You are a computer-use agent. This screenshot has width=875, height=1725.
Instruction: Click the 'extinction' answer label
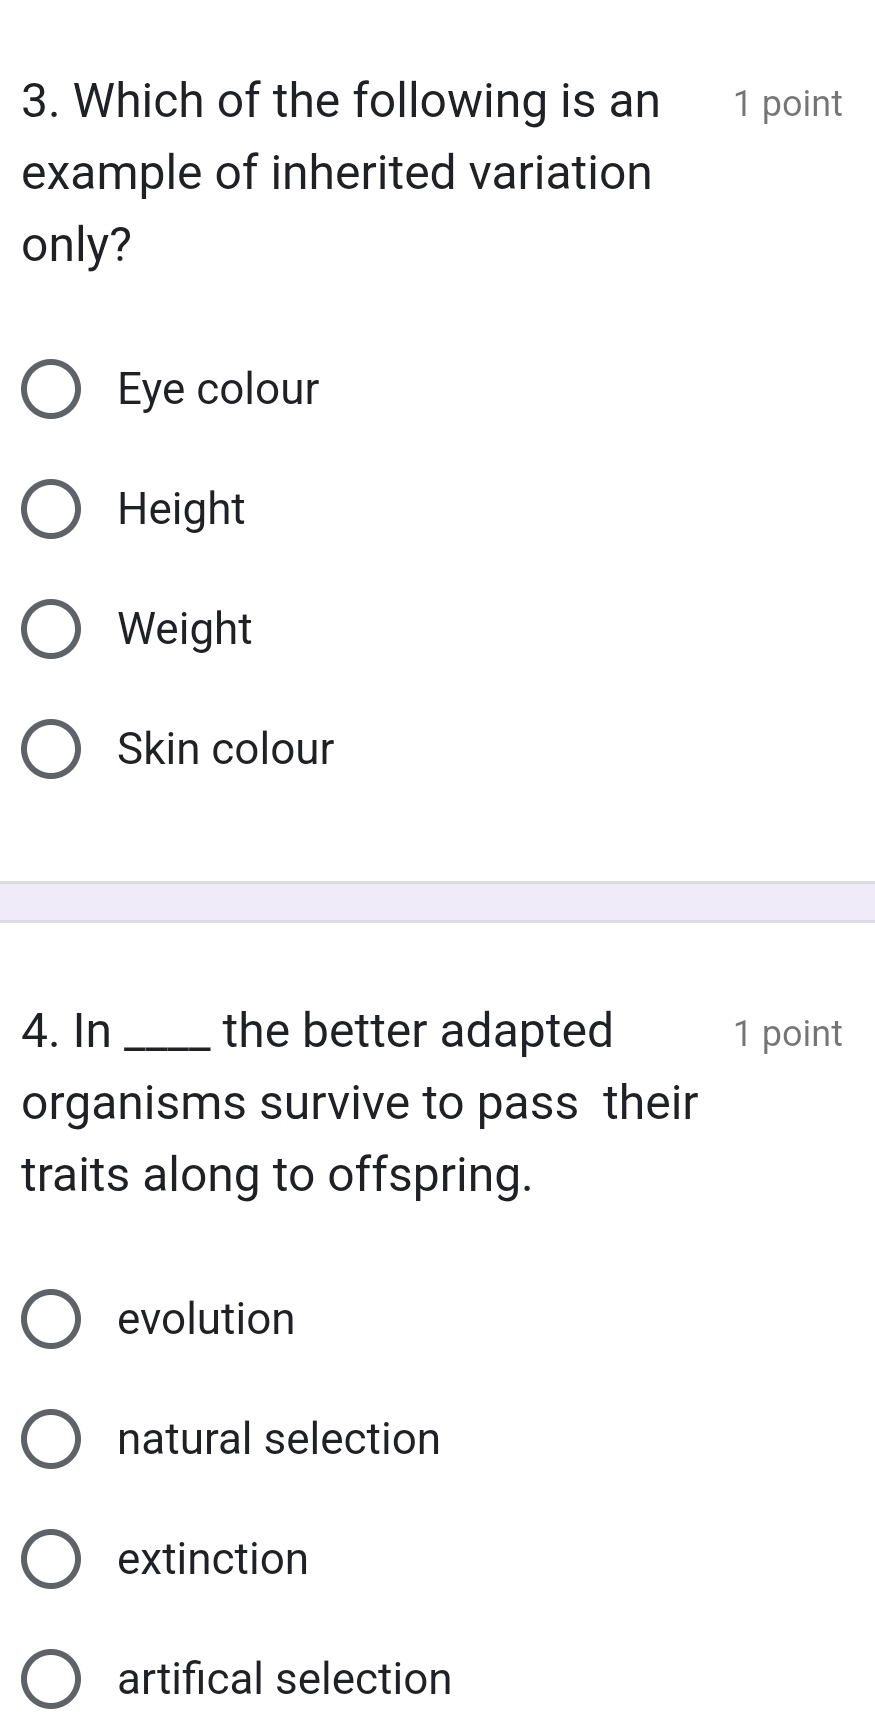[213, 1559]
